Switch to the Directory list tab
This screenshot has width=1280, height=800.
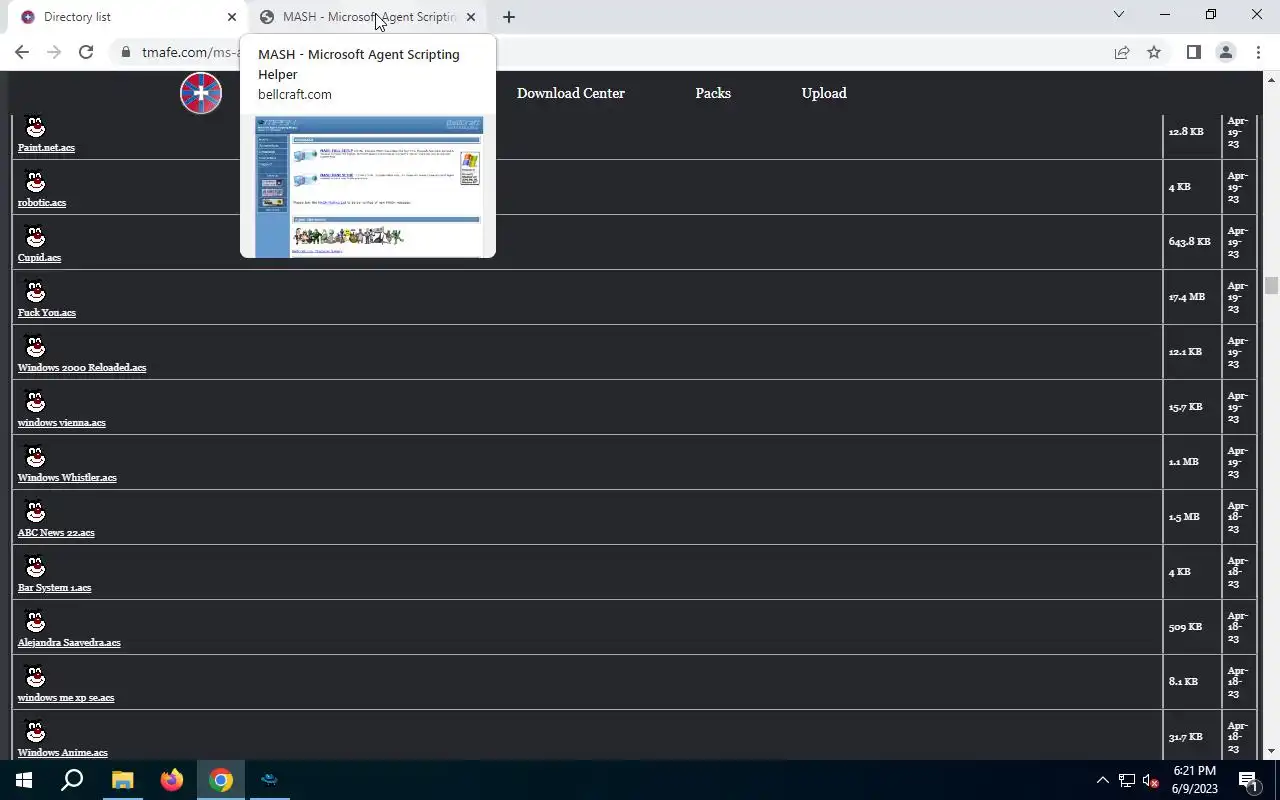[x=127, y=17]
